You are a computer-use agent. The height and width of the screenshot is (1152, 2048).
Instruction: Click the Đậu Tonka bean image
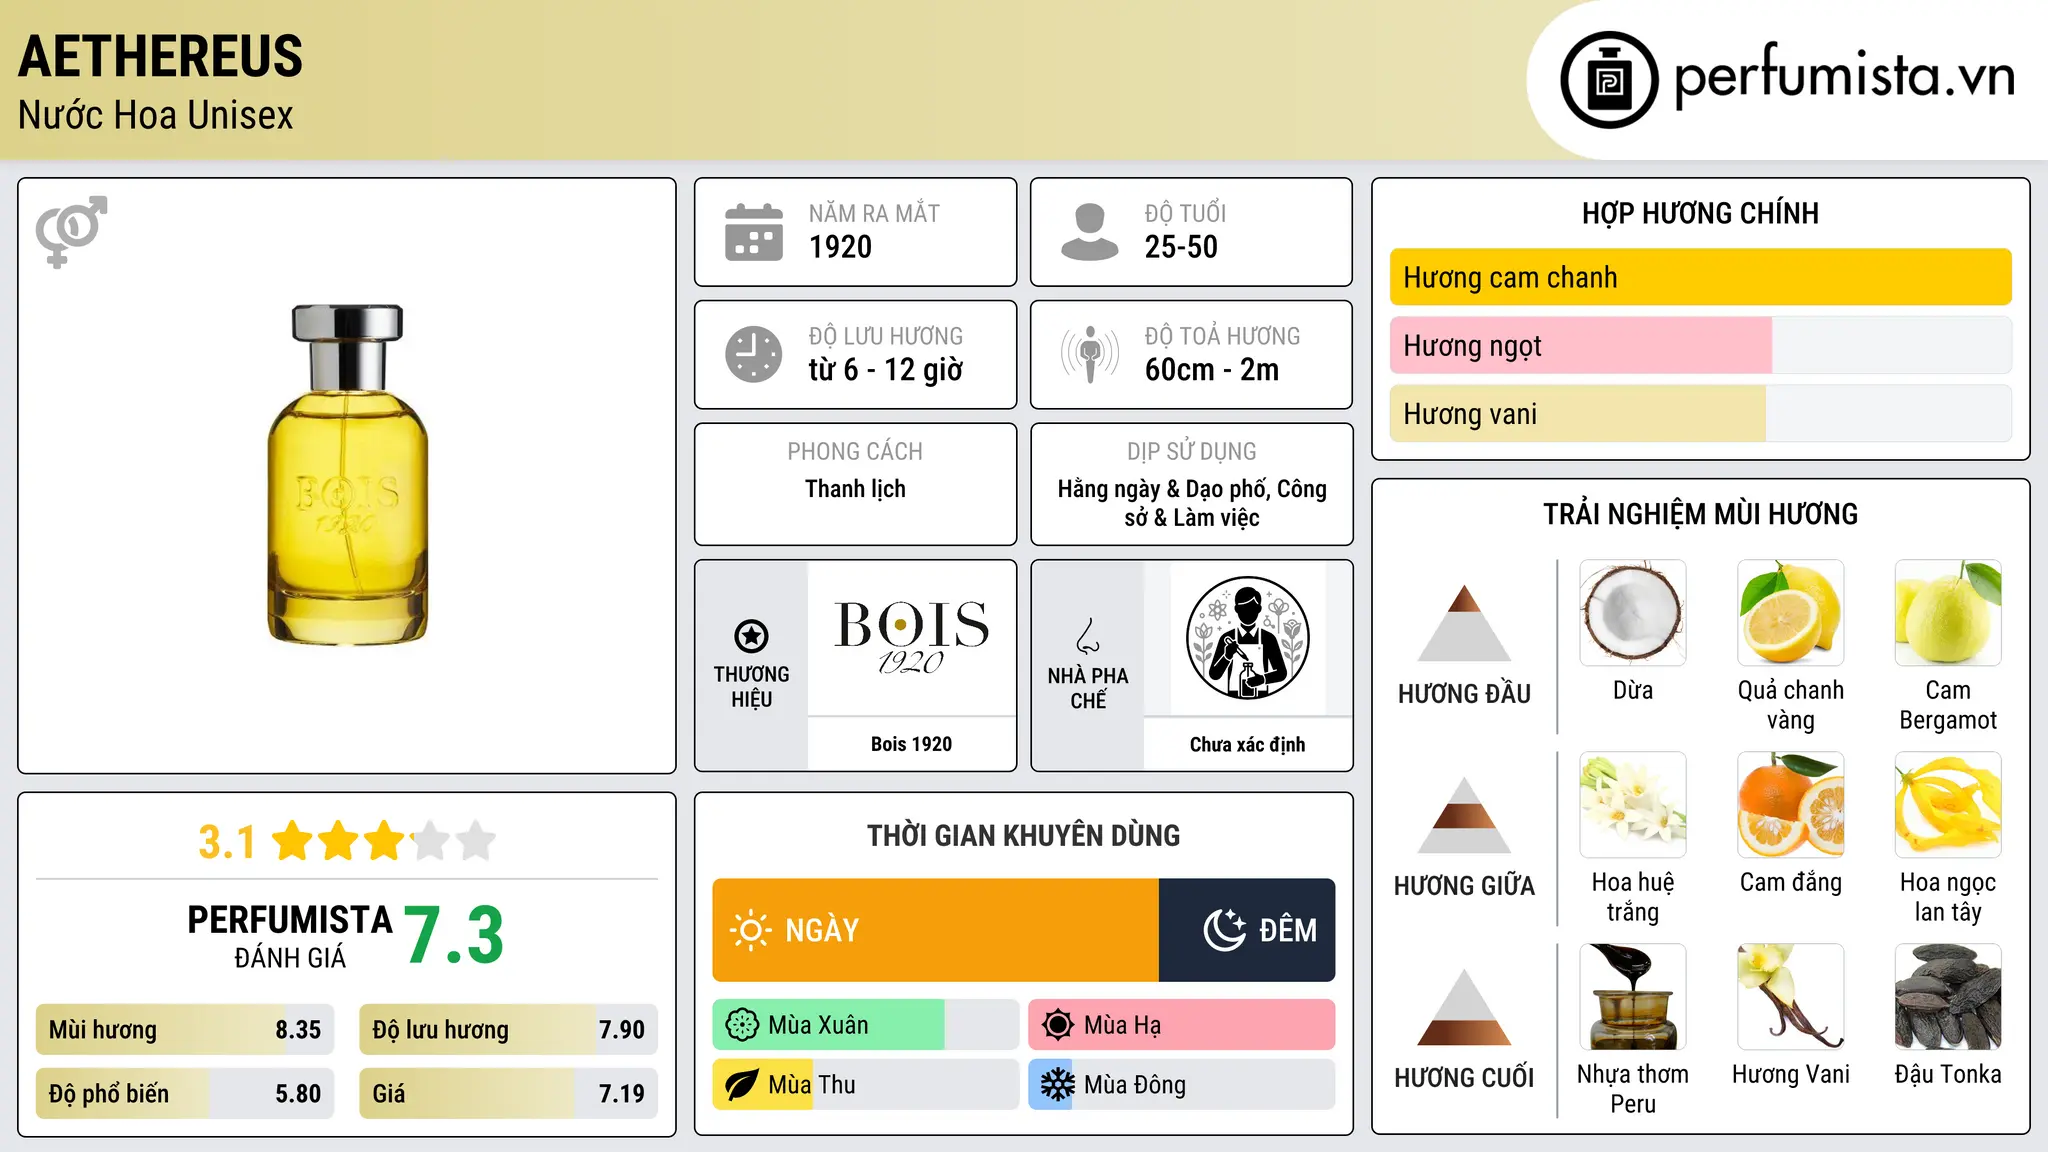pyautogui.click(x=1948, y=997)
